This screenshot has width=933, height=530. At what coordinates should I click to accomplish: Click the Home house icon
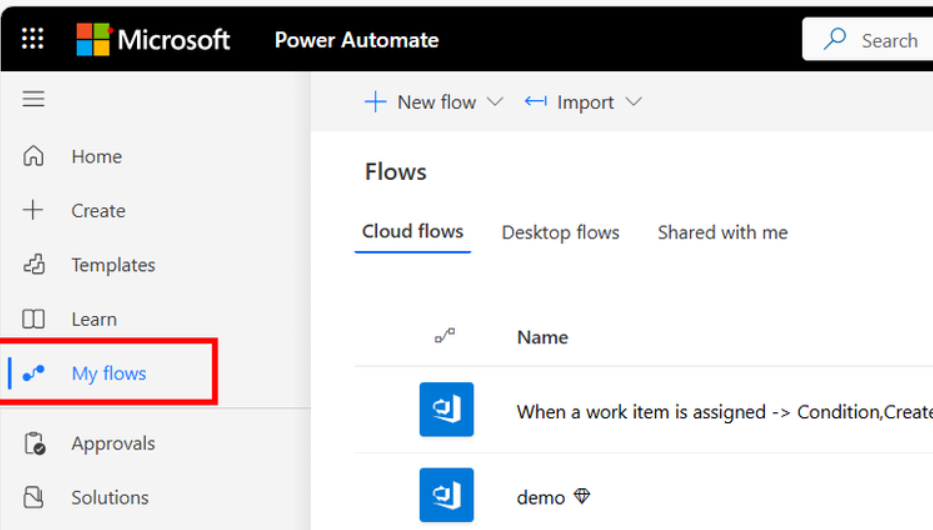[x=33, y=156]
